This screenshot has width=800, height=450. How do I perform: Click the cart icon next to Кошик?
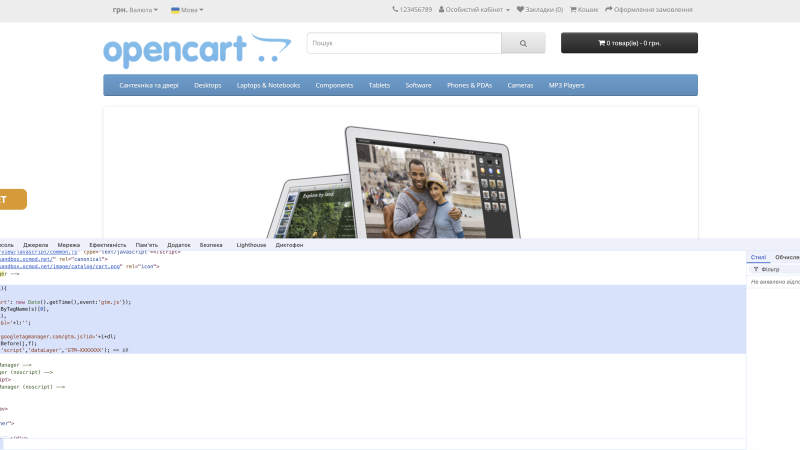tap(573, 9)
